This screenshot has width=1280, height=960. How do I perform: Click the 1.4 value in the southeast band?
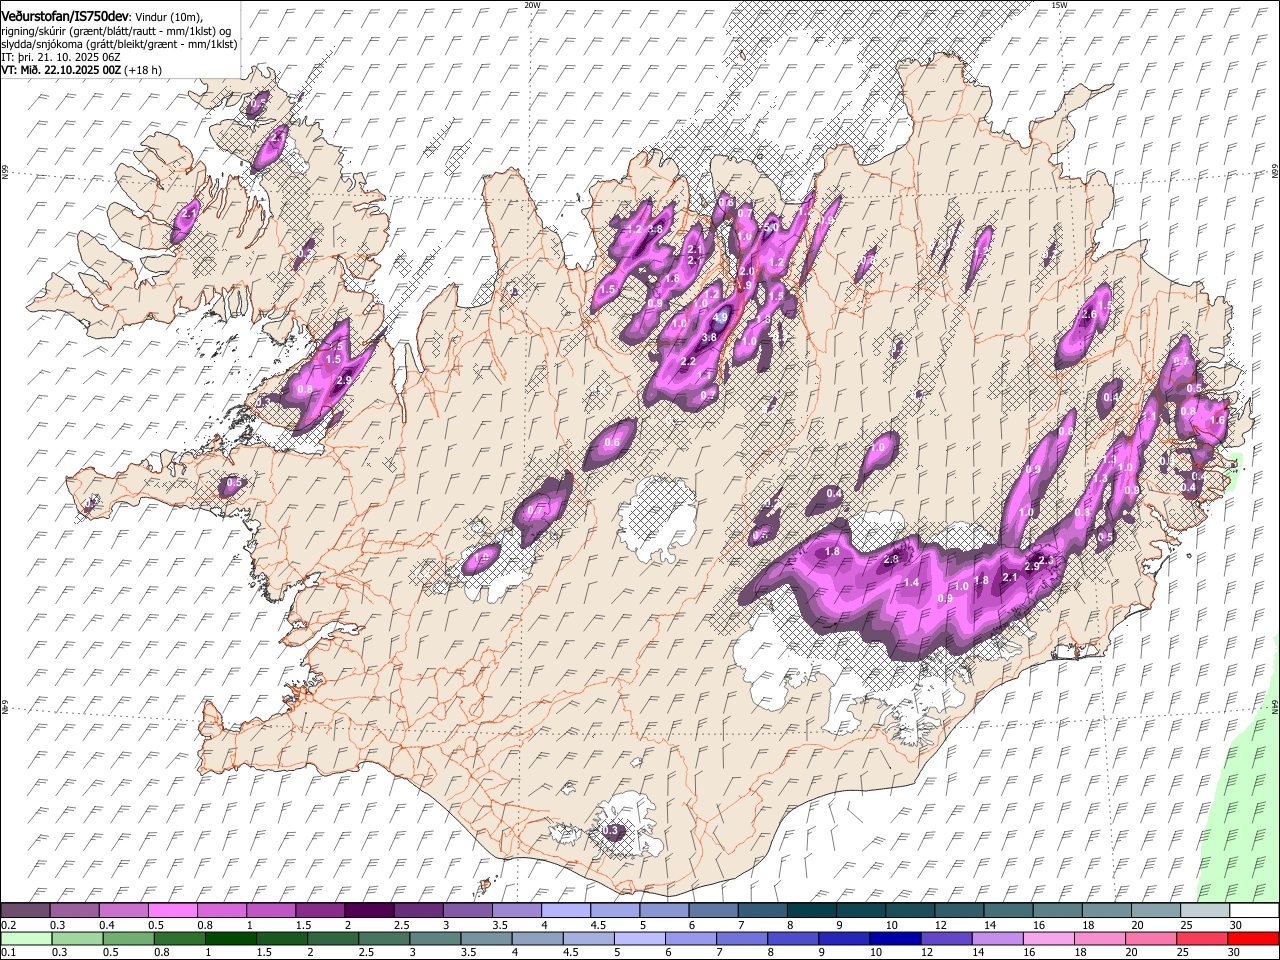(911, 583)
